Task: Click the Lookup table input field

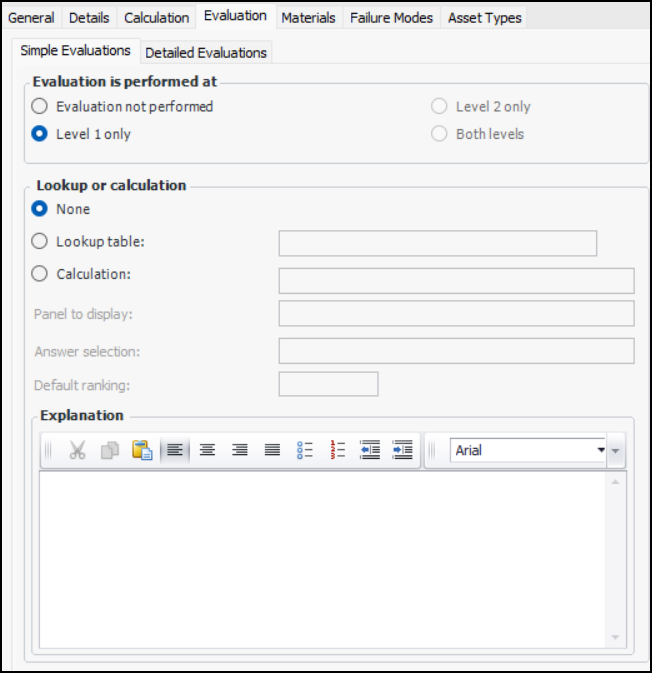Action: click(x=438, y=243)
